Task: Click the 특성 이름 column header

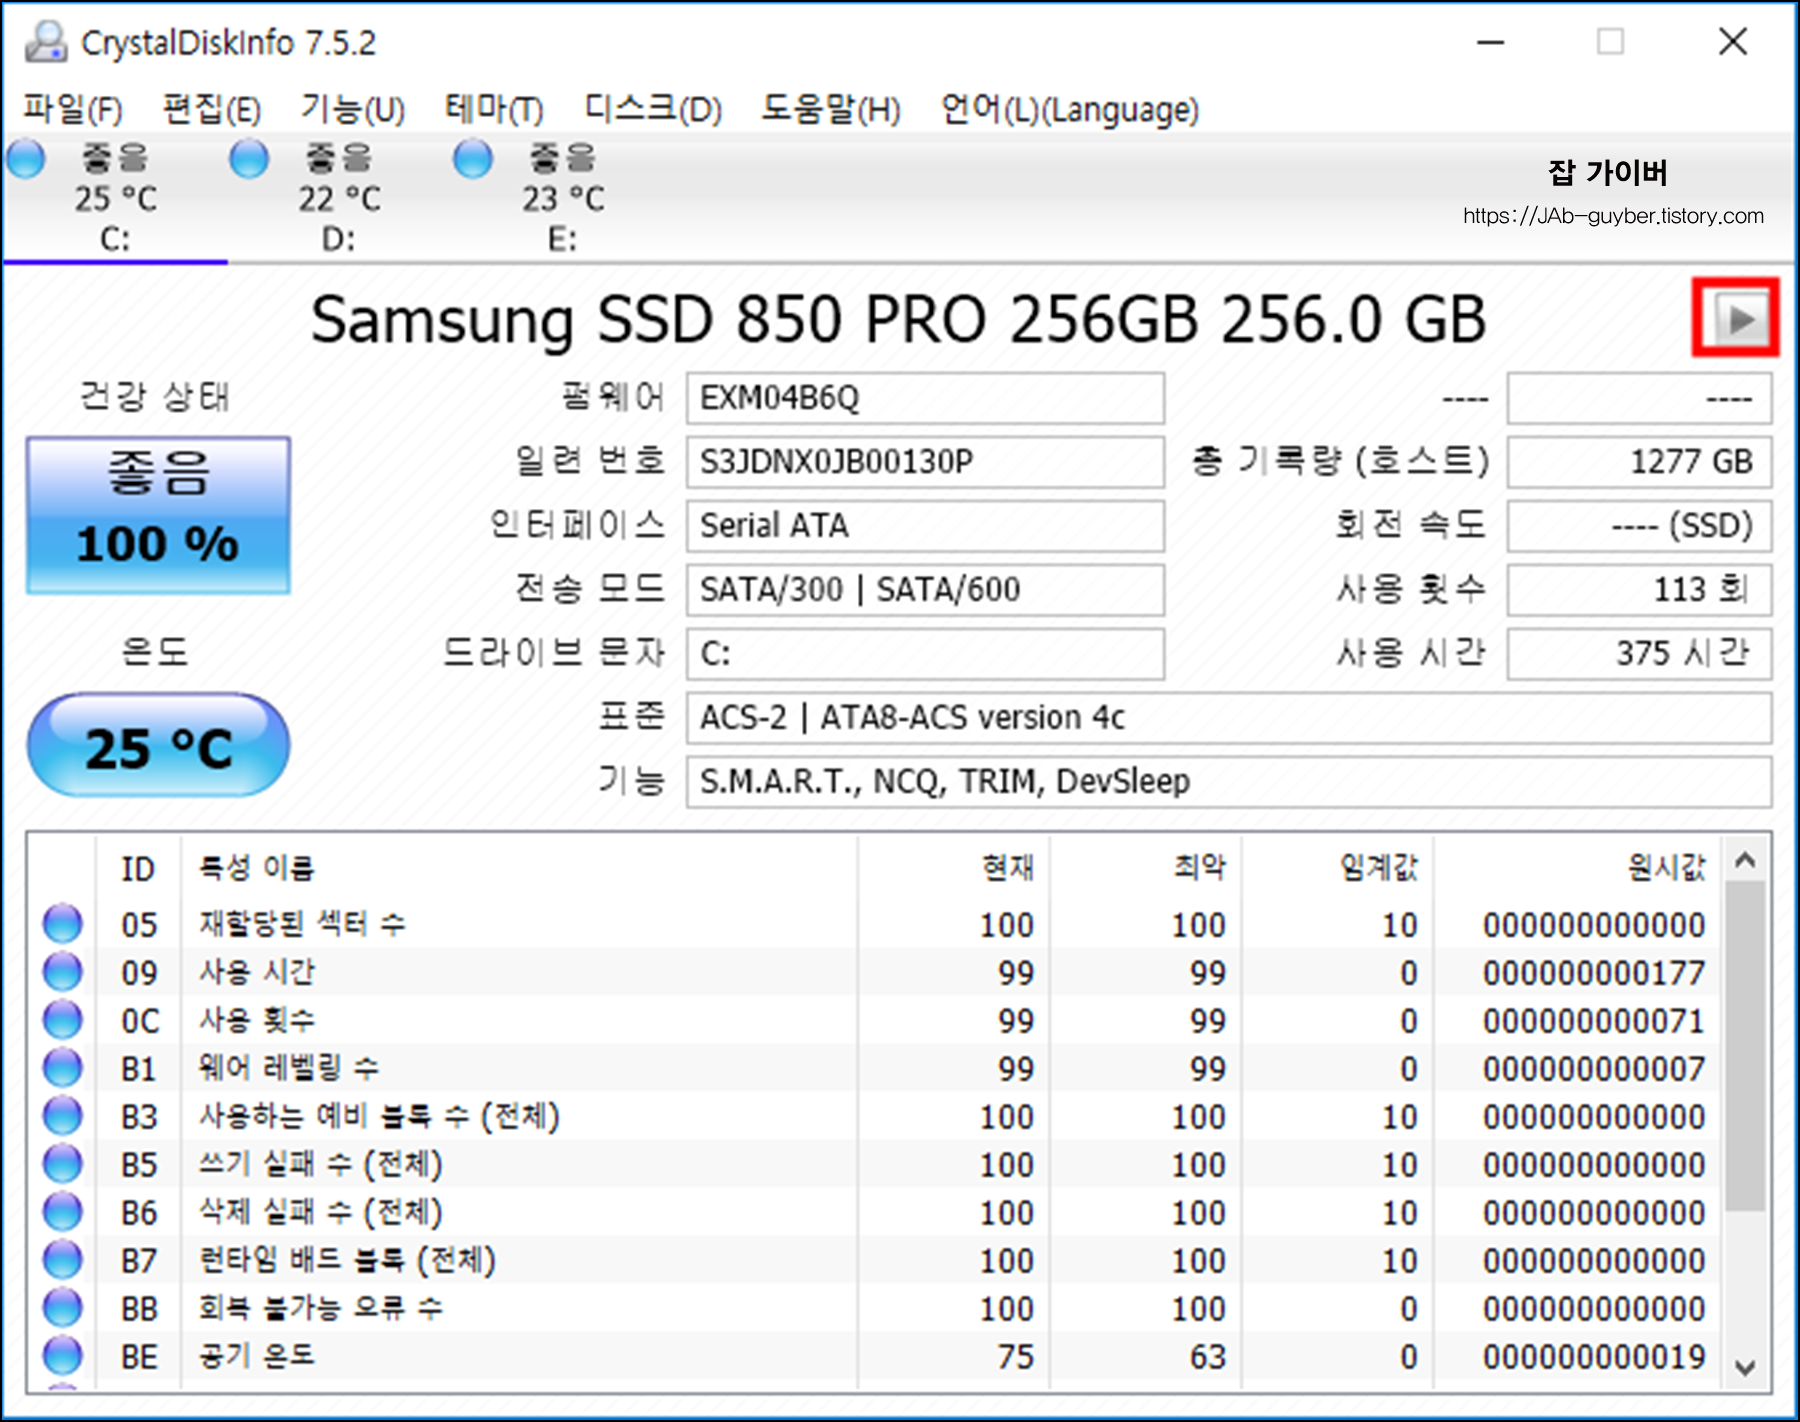Action: (519, 868)
